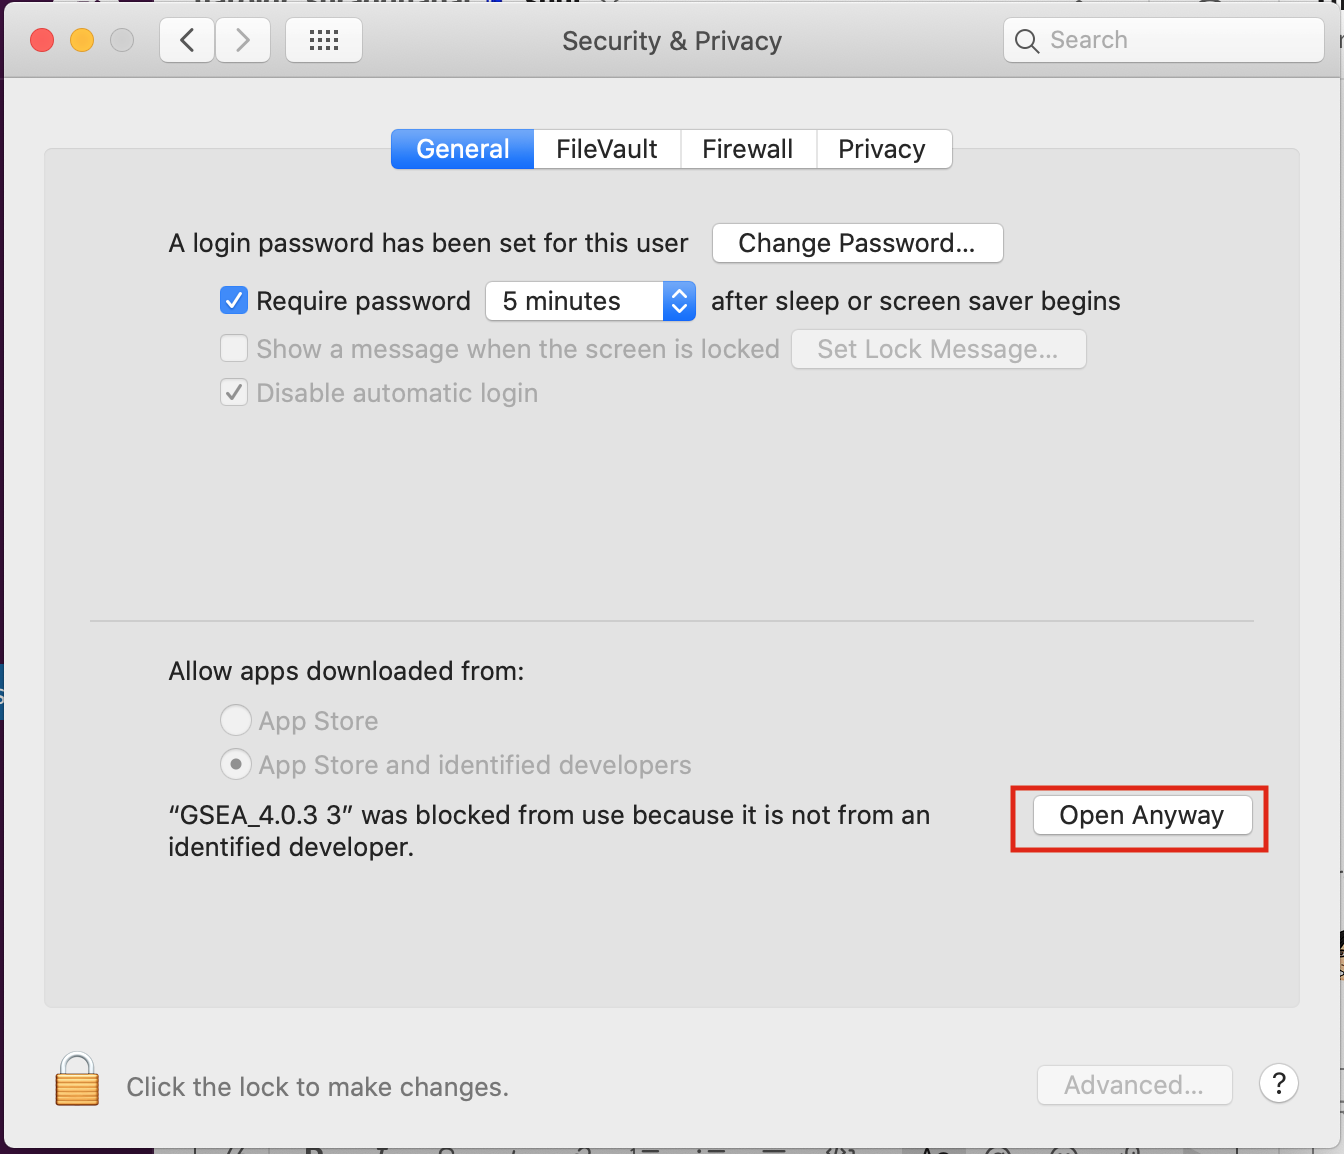Viewport: 1344px width, 1154px height.
Task: Click the back navigation arrow
Action: click(x=187, y=41)
